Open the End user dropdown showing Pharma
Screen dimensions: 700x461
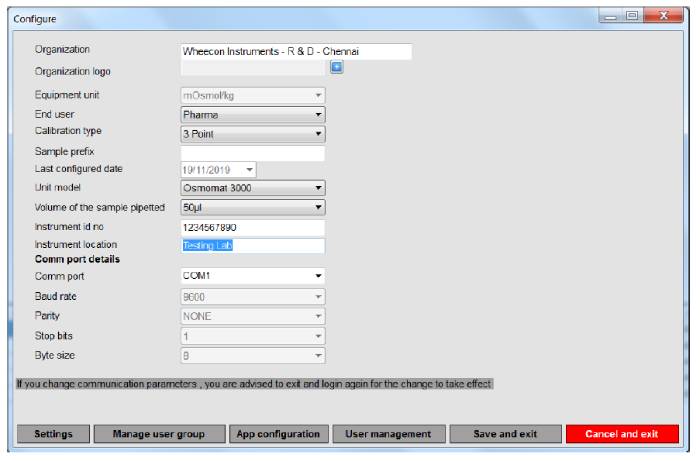(253, 115)
